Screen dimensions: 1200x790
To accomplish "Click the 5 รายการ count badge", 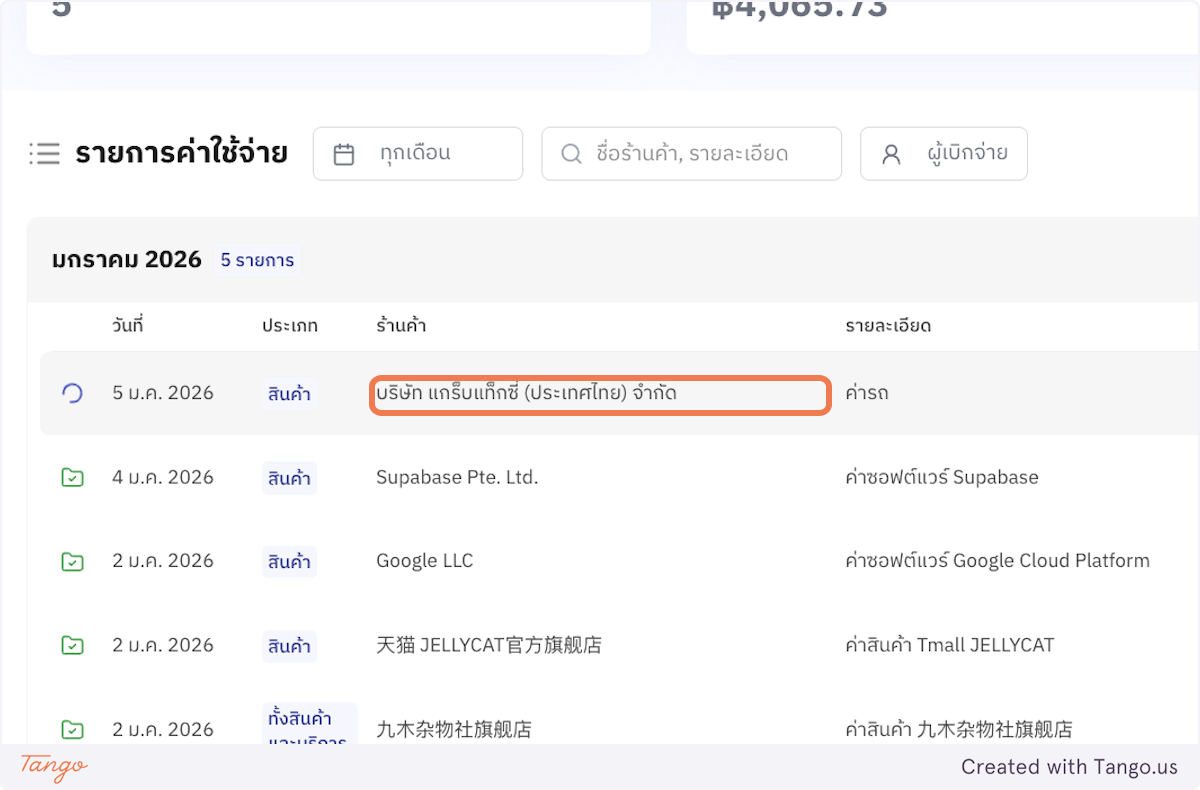I will coord(257,259).
